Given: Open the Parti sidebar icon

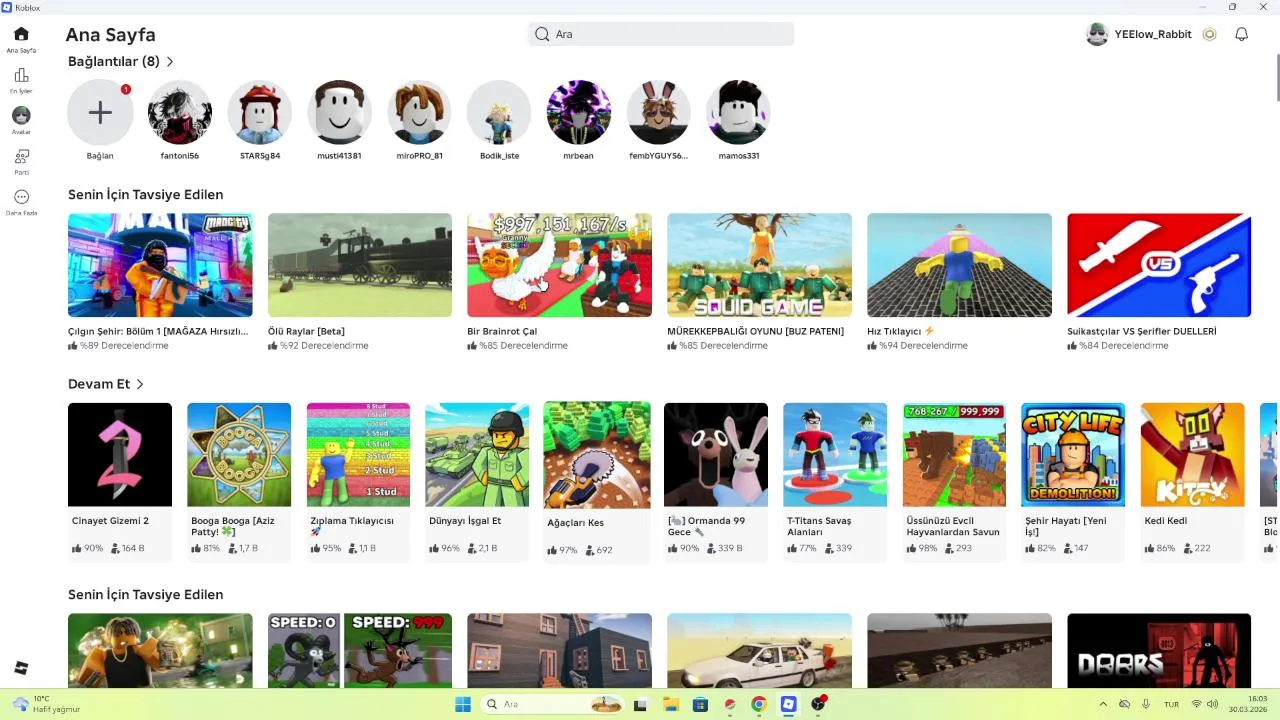Looking at the screenshot, I should pos(21,157).
